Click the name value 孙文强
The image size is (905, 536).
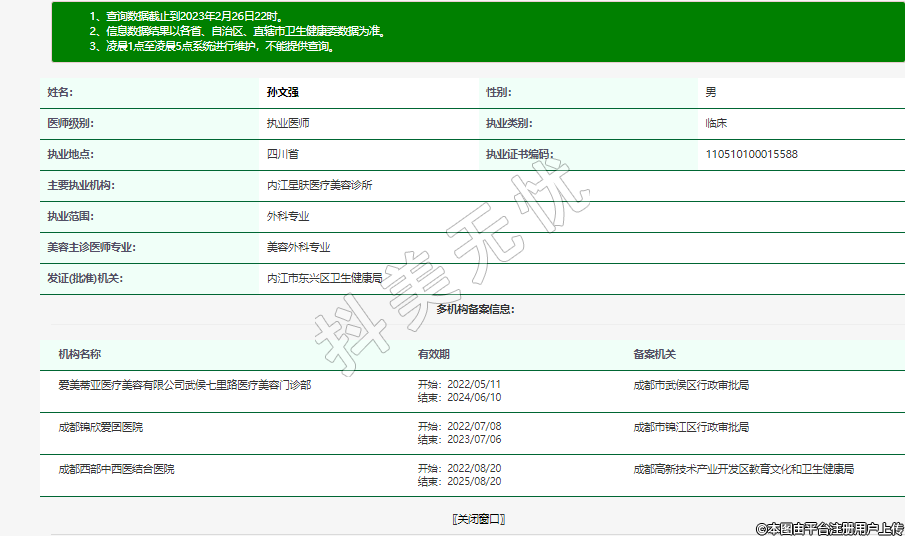click(x=283, y=92)
